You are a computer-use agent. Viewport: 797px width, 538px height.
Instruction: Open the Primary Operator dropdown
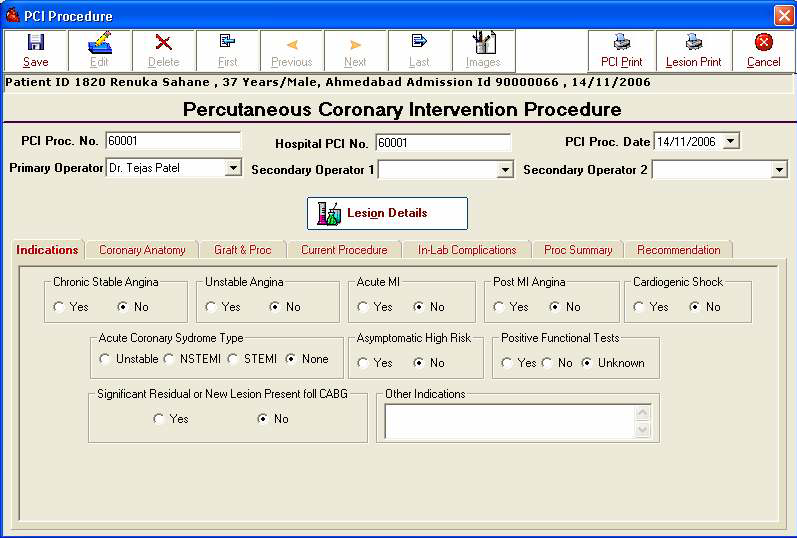tap(233, 169)
